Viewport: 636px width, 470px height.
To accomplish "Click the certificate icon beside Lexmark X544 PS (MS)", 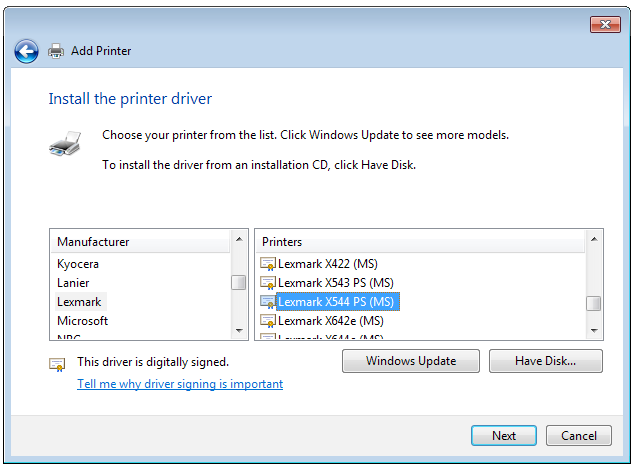I will (268, 302).
